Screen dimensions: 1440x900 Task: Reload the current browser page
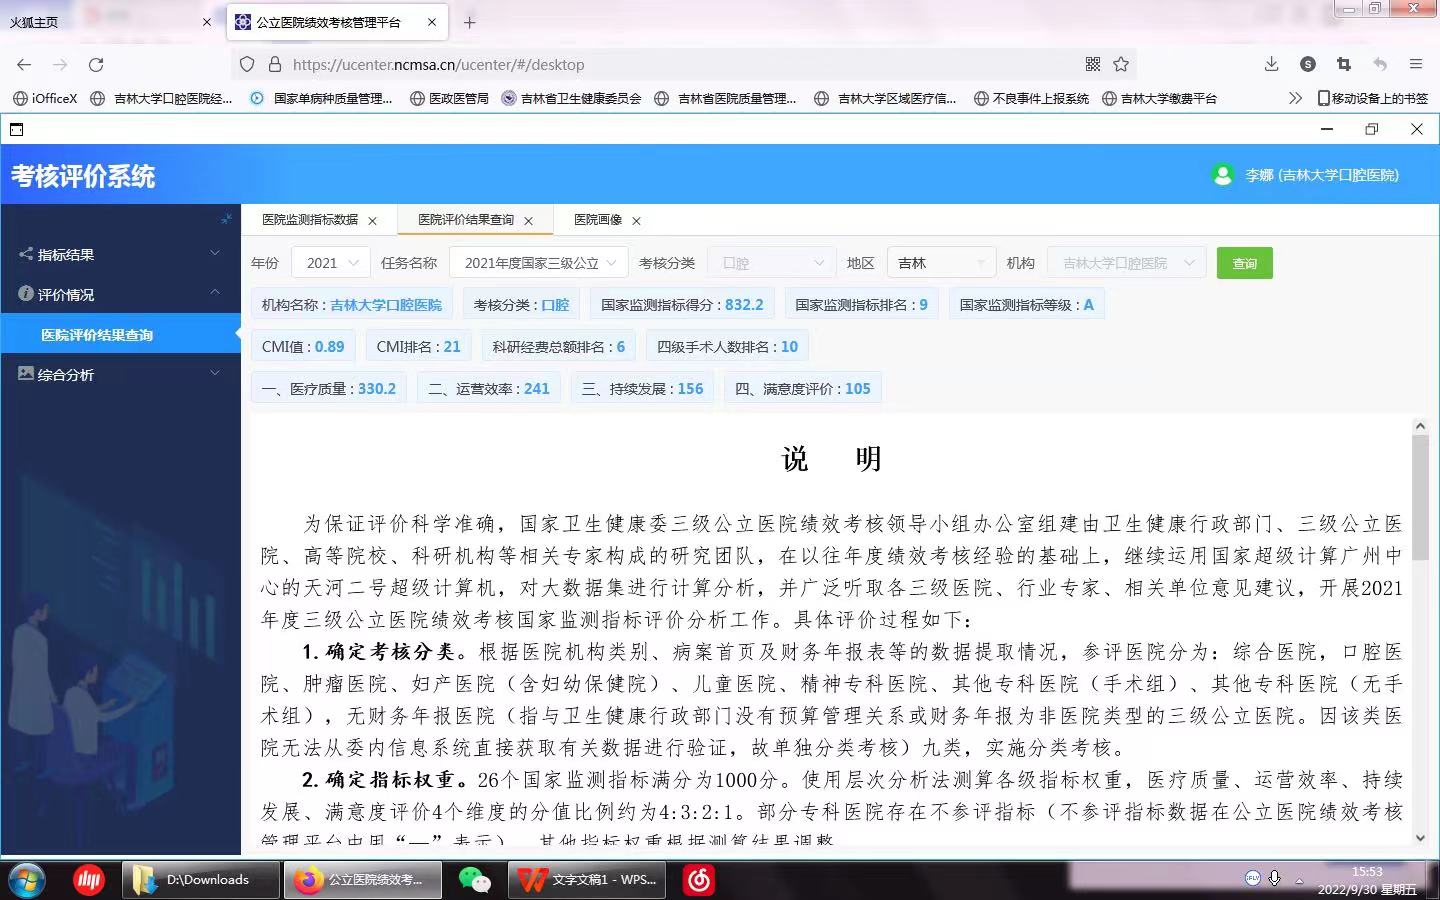[96, 64]
